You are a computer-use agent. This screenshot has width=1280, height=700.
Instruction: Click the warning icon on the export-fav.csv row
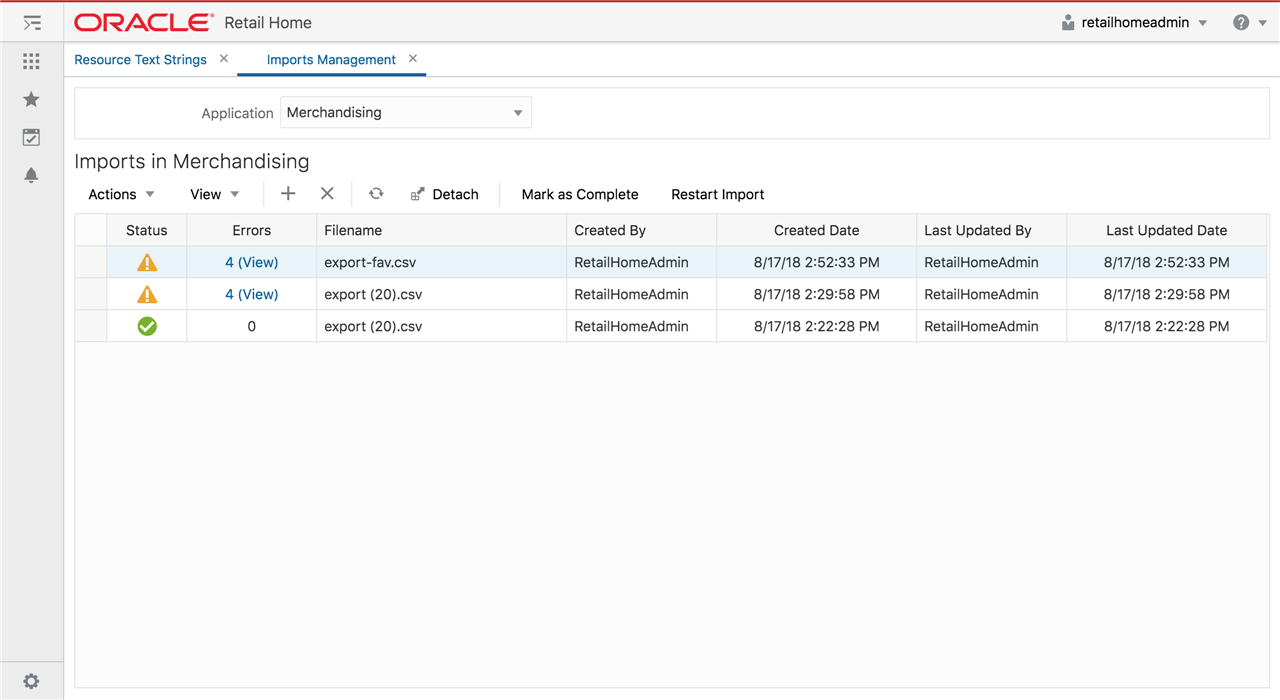[146, 262]
